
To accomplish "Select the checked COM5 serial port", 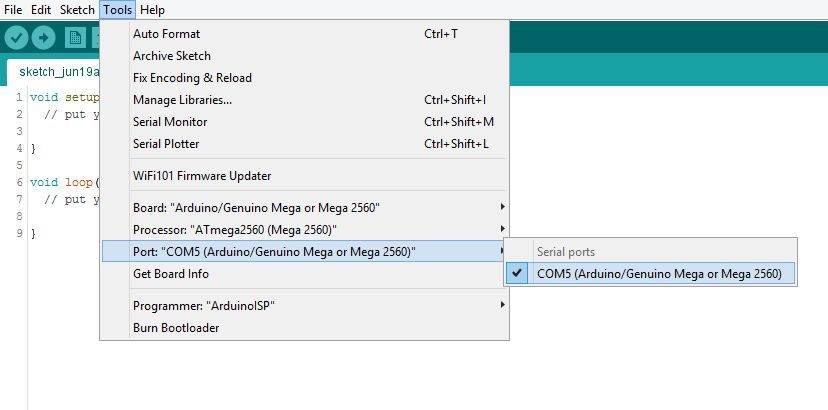I will 650,274.
